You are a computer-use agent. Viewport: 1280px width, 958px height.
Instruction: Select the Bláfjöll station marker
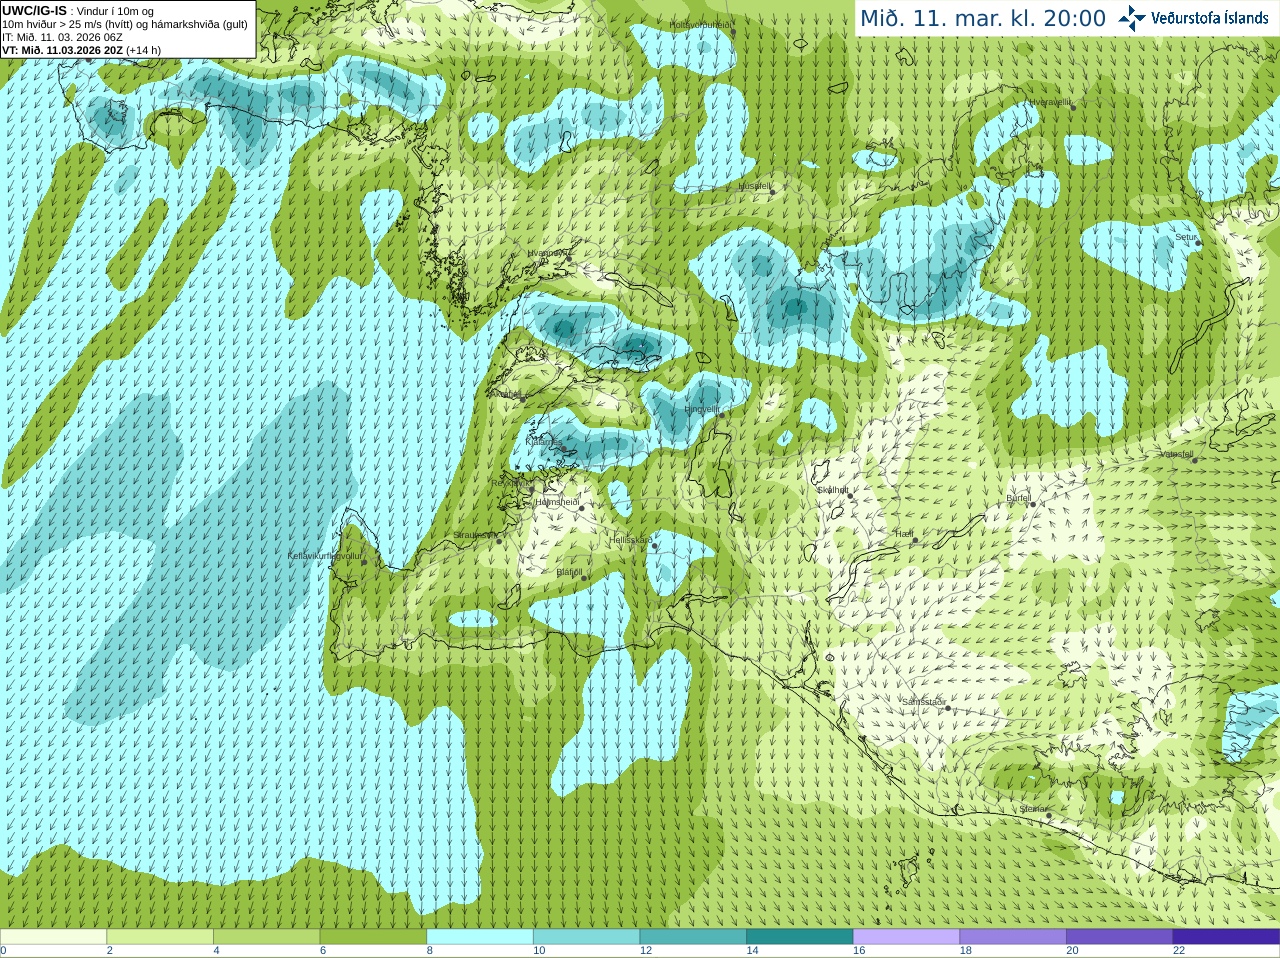(584, 578)
